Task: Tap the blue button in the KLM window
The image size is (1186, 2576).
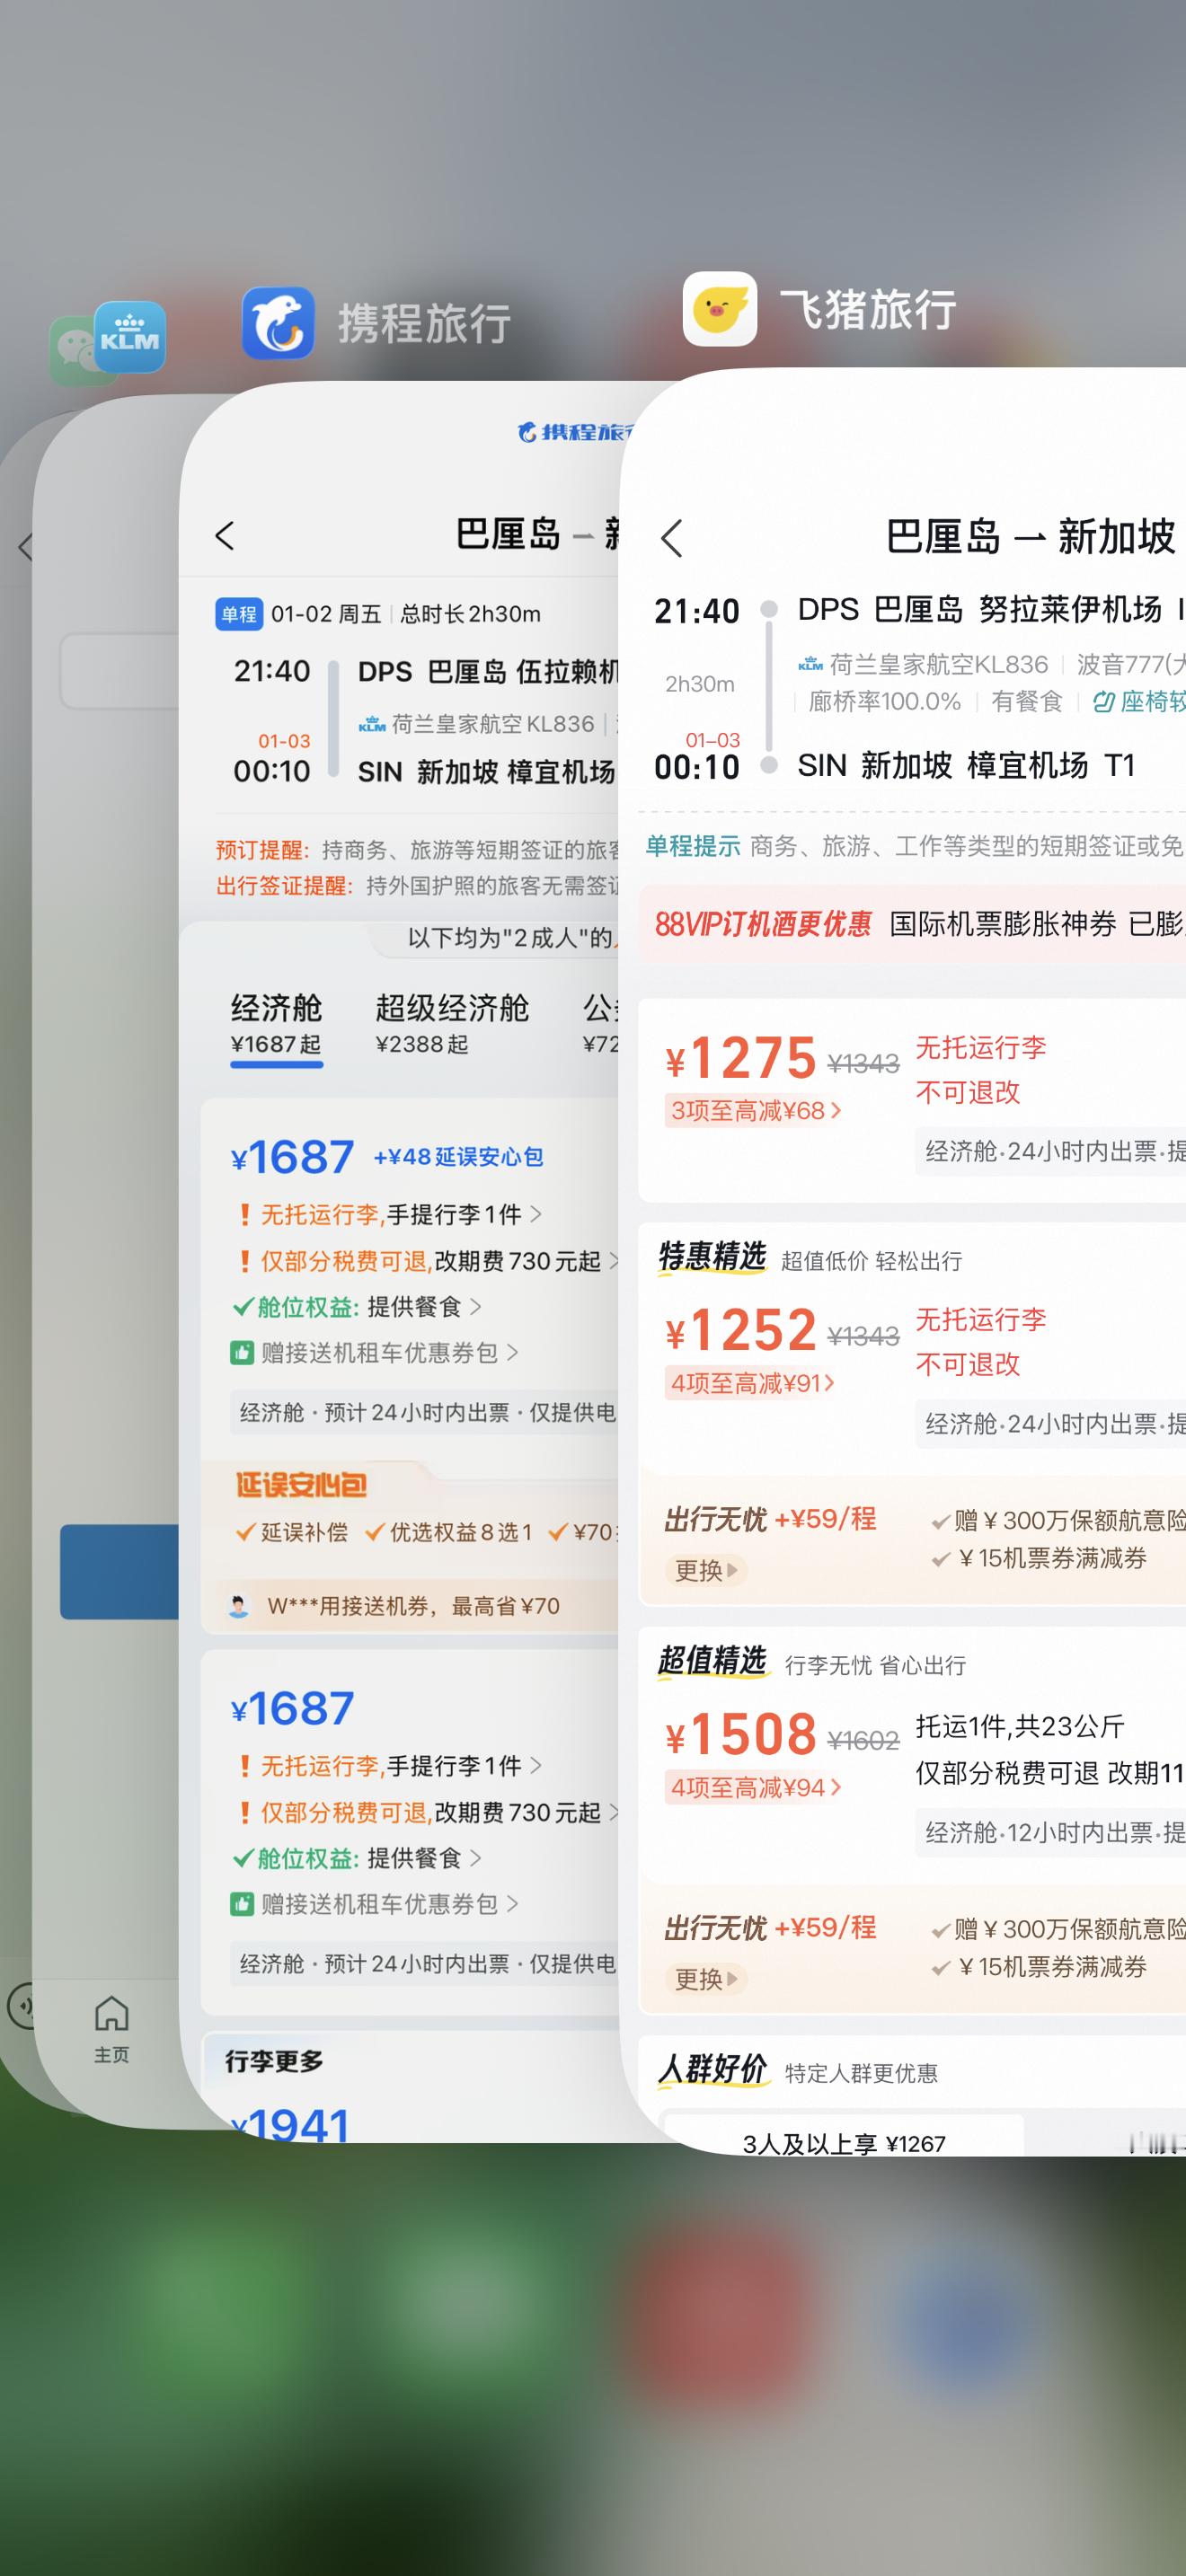Action: [x=120, y=1571]
